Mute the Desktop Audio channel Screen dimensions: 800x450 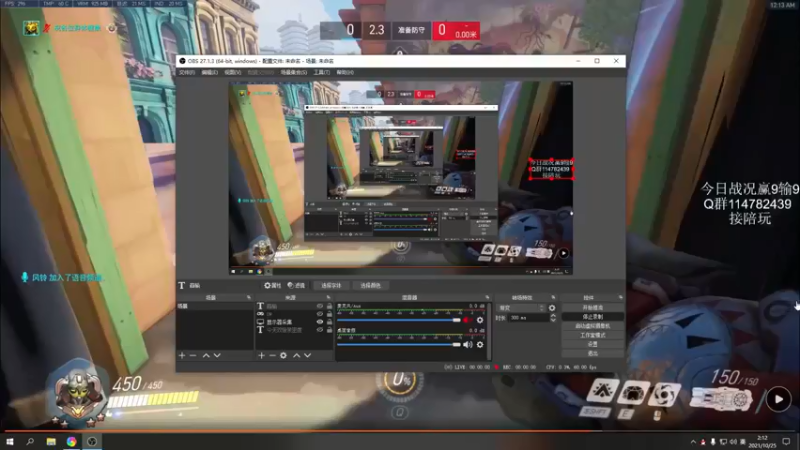click(467, 344)
